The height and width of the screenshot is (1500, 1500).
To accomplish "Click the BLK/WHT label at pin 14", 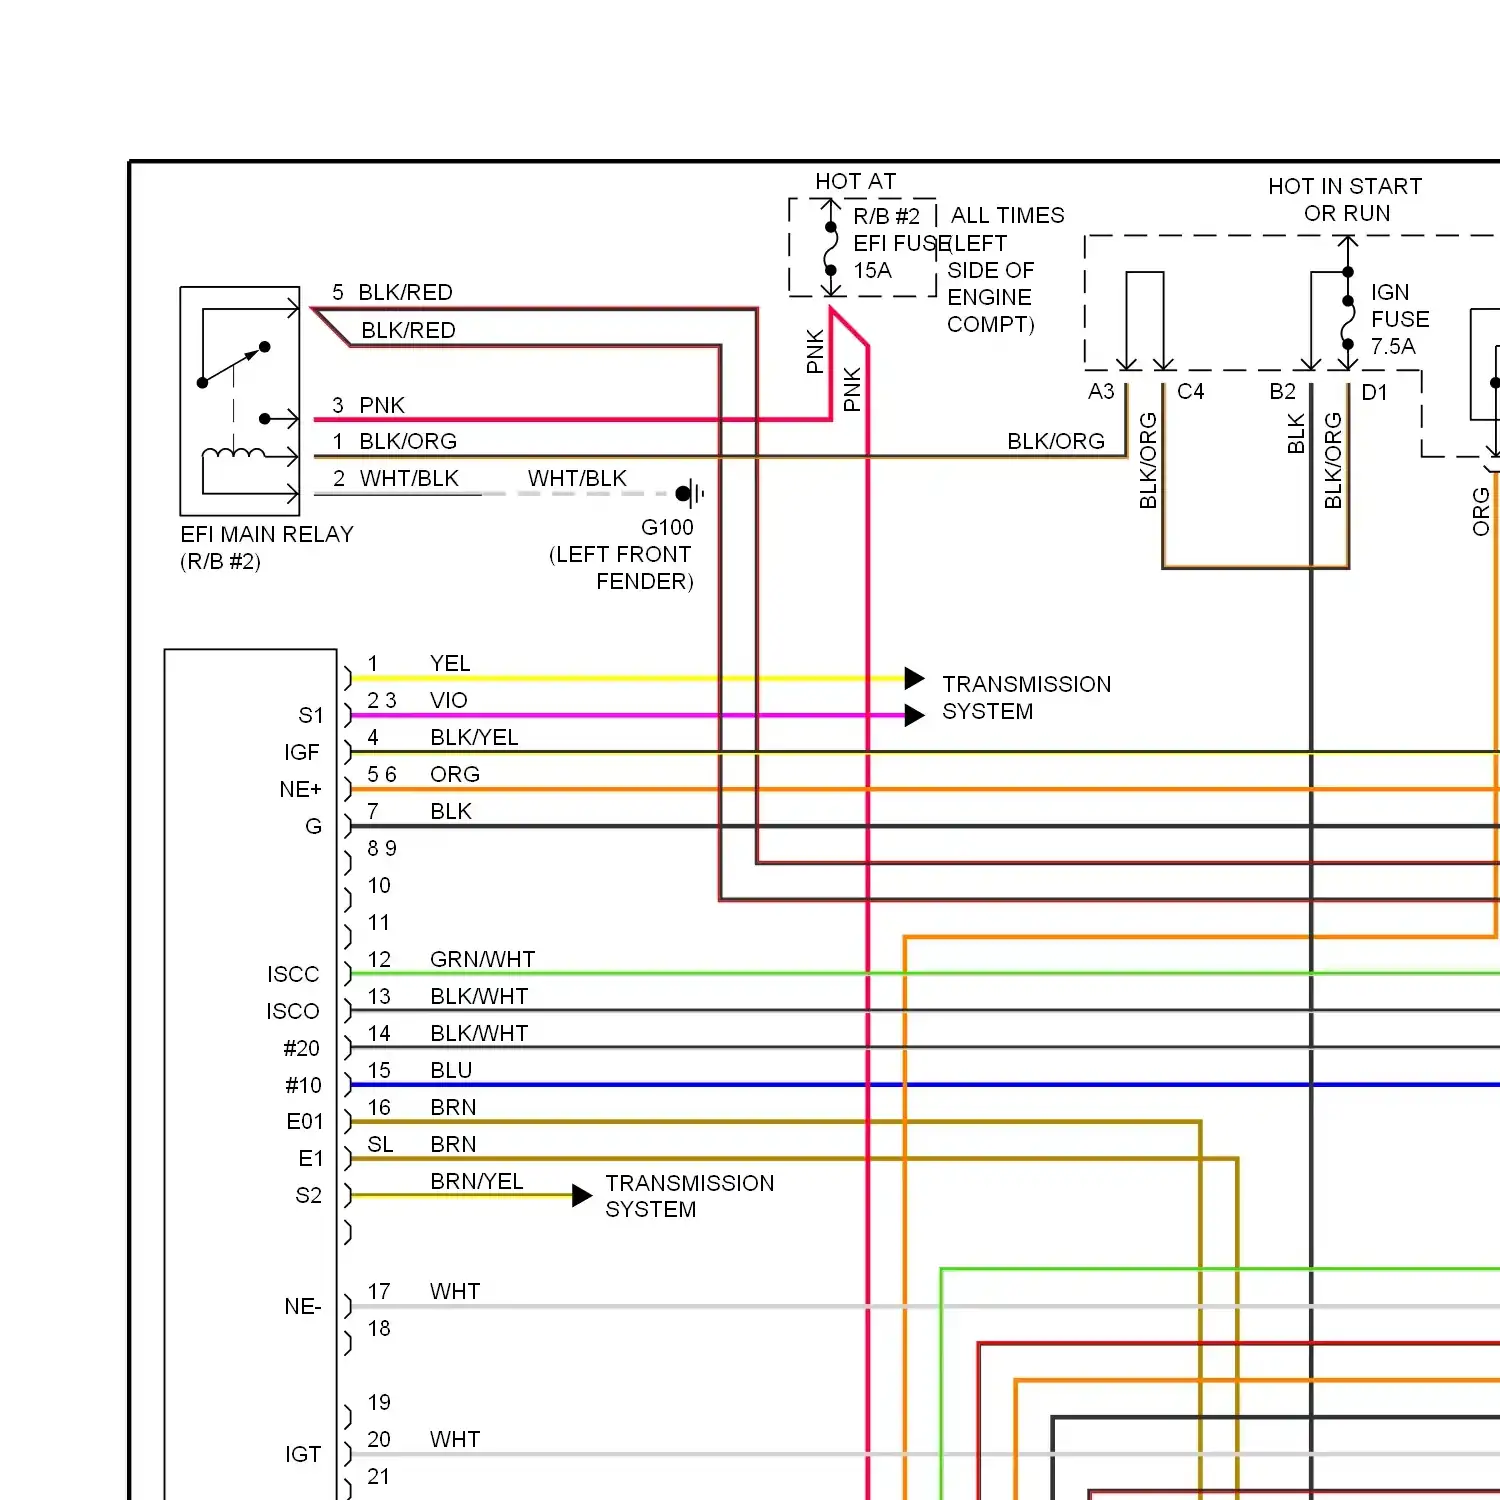I will tap(479, 1033).
